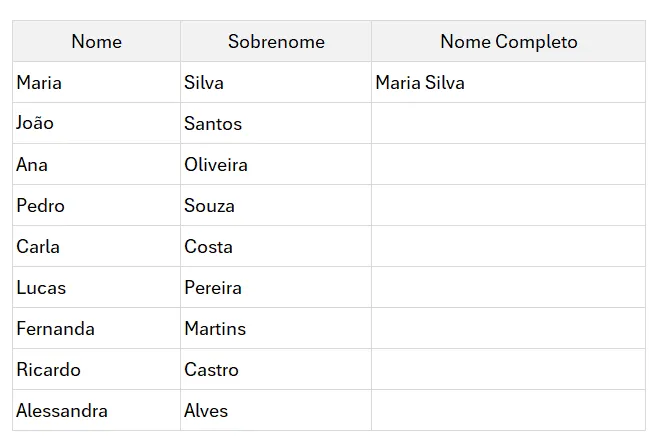
Task: Click the empty full-name cell beside Costa
Action: [x=508, y=246]
